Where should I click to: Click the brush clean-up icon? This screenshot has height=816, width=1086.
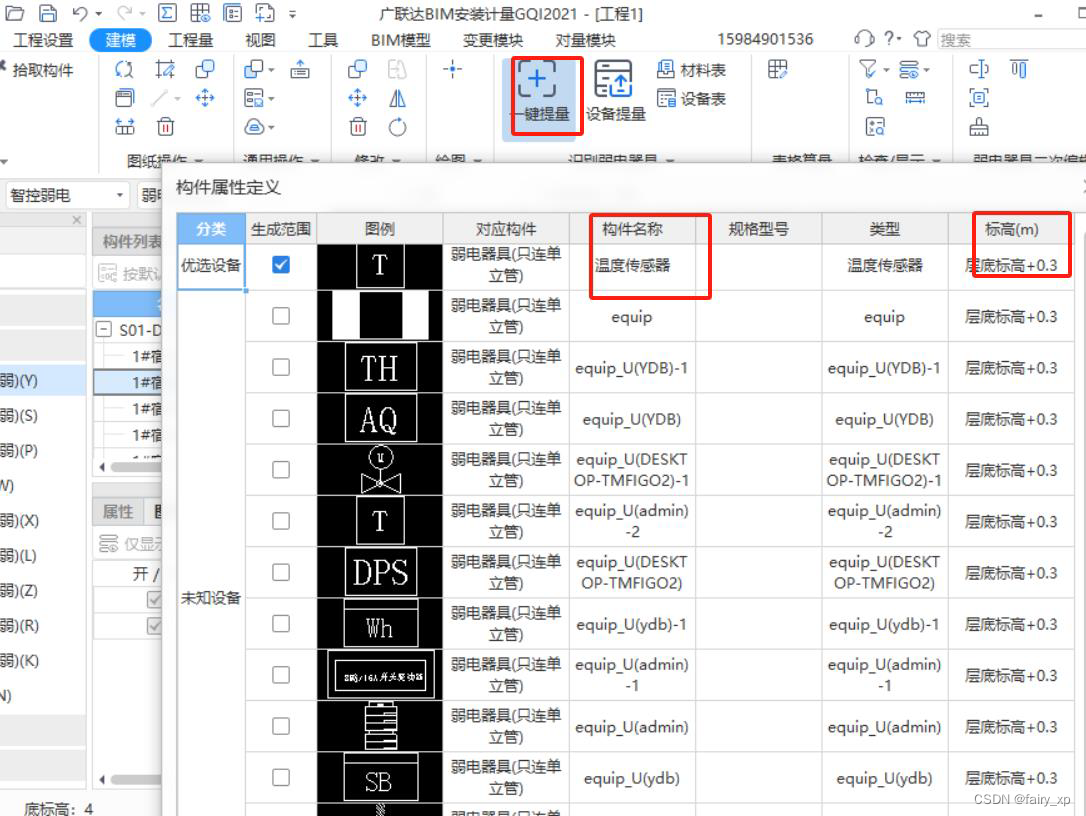pos(979,127)
